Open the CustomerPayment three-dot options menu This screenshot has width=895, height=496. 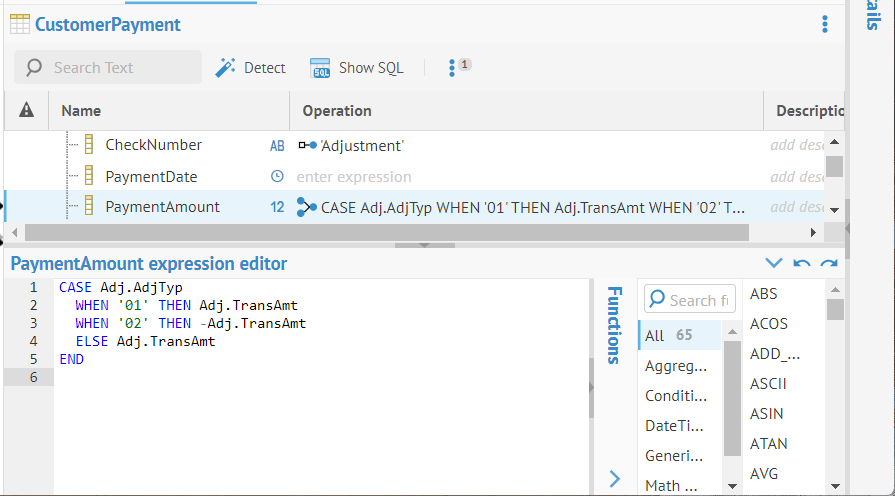point(824,24)
